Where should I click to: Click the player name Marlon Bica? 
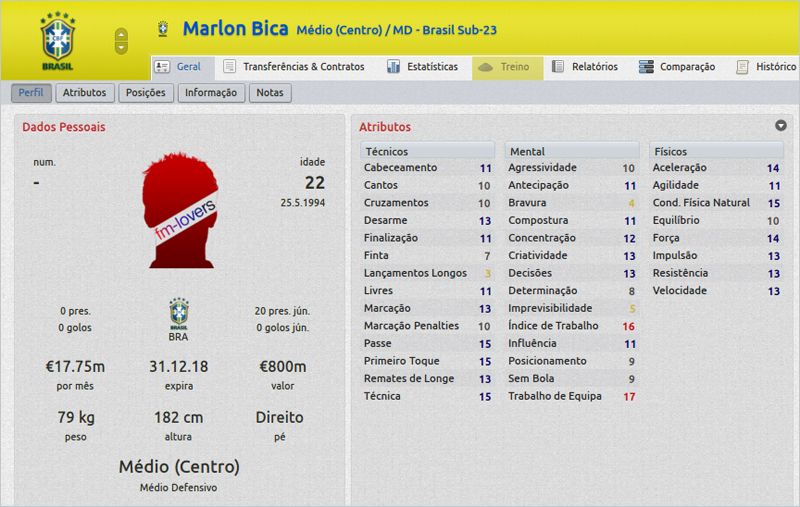click(235, 28)
